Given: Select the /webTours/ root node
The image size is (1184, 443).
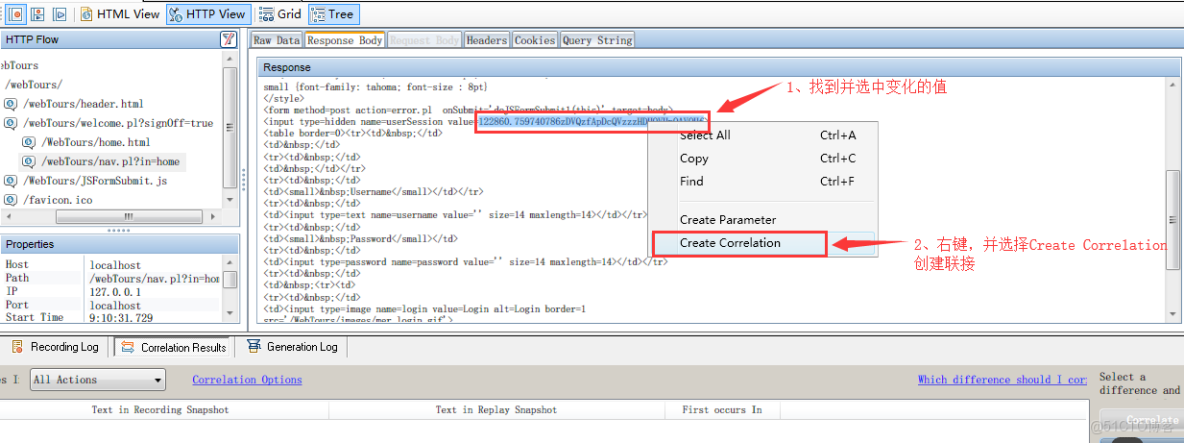Looking at the screenshot, I should pyautogui.click(x=34, y=85).
